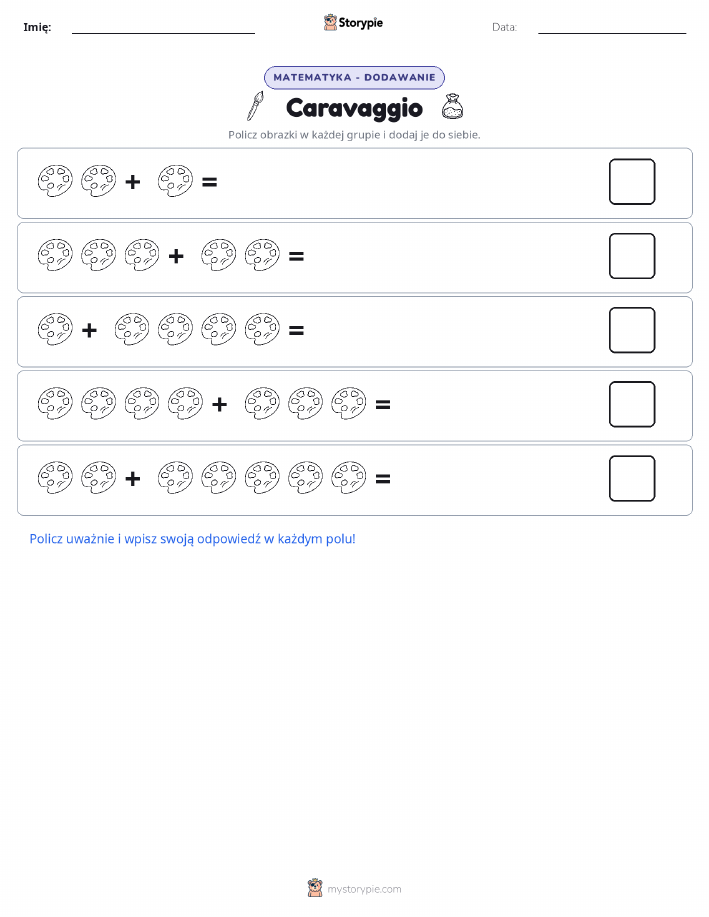
Task: Select the answer box of the second row
Action: click(632, 256)
